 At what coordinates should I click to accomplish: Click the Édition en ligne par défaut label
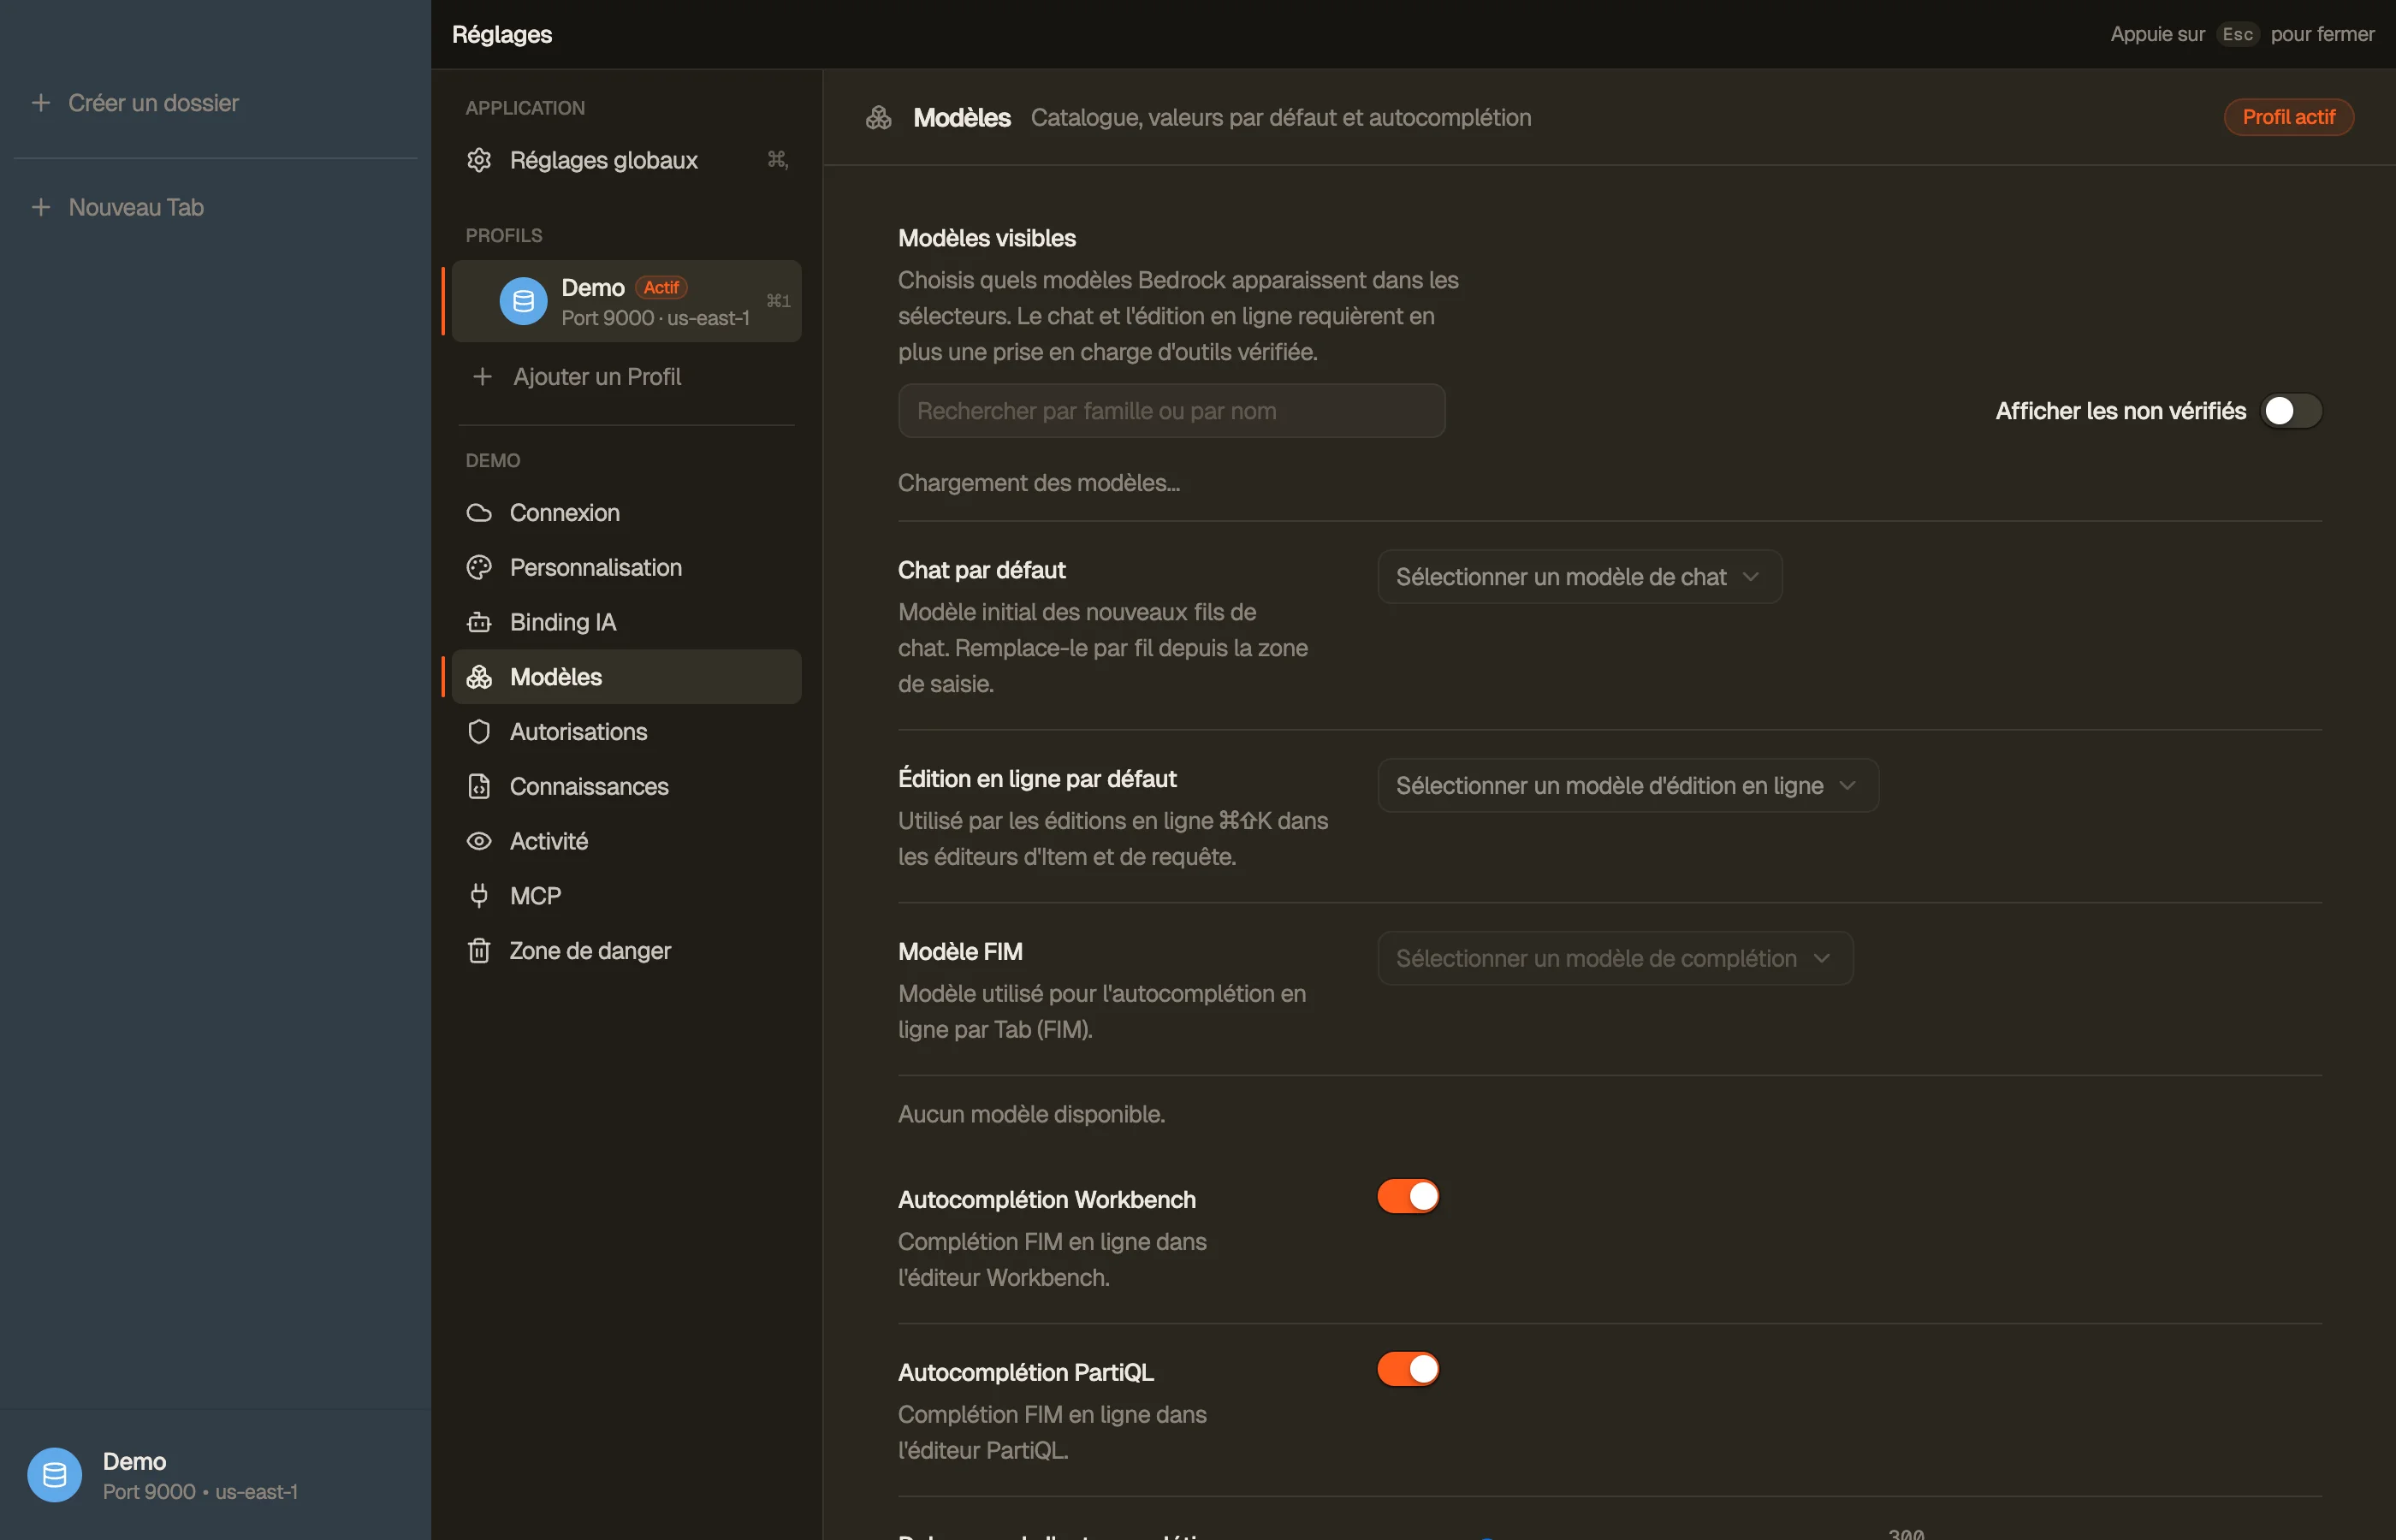[x=1037, y=779]
